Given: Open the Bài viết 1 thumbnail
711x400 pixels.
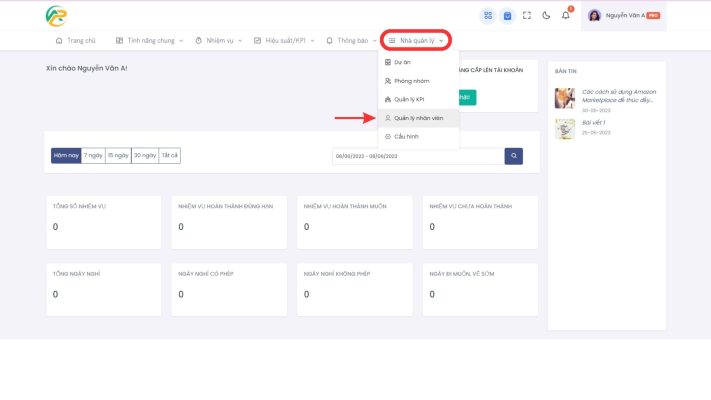Looking at the screenshot, I should click(565, 129).
